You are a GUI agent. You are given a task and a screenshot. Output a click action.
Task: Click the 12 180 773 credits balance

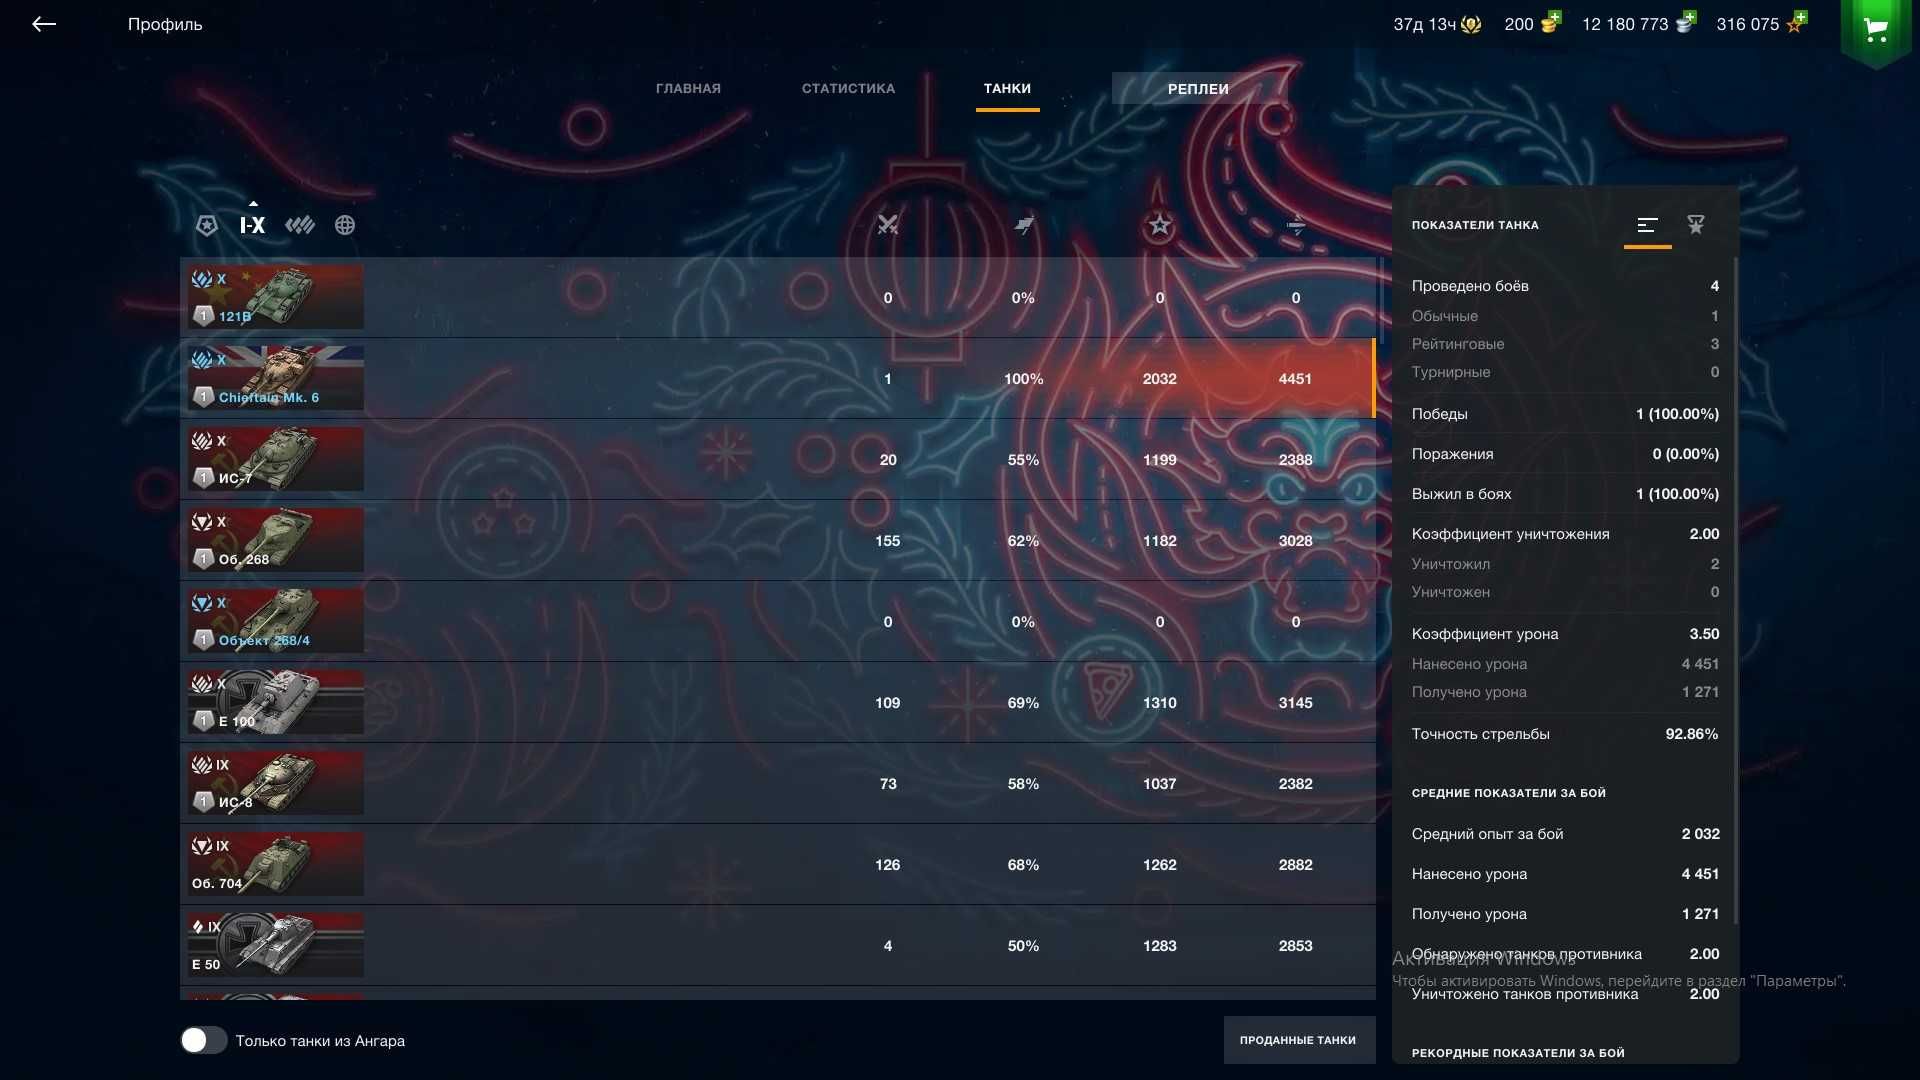1625,24
